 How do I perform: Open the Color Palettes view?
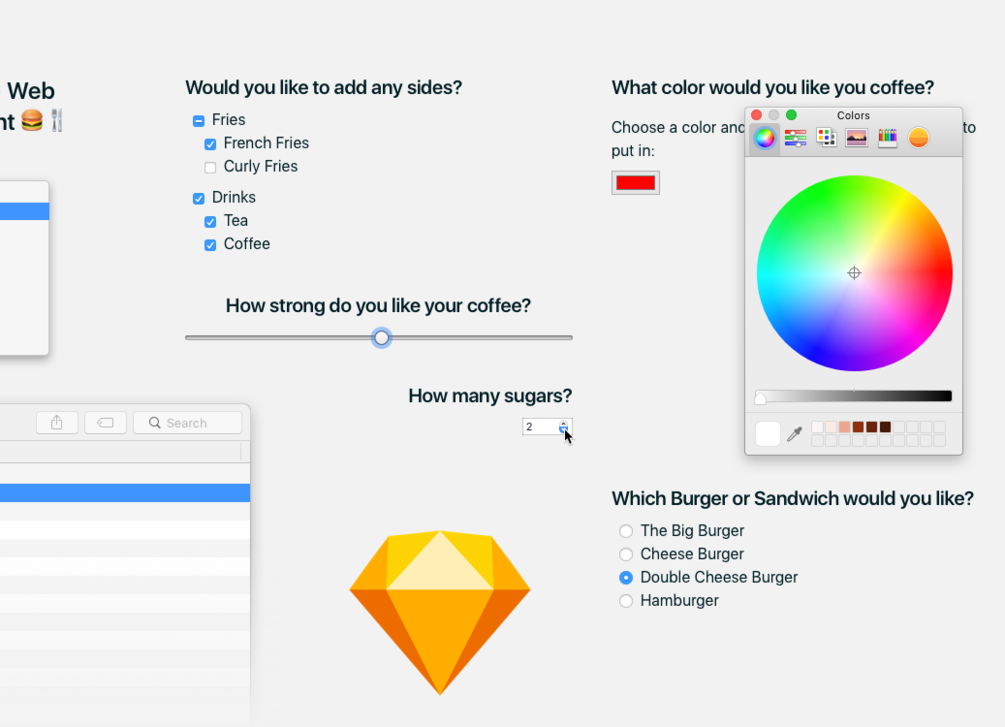[826, 138]
